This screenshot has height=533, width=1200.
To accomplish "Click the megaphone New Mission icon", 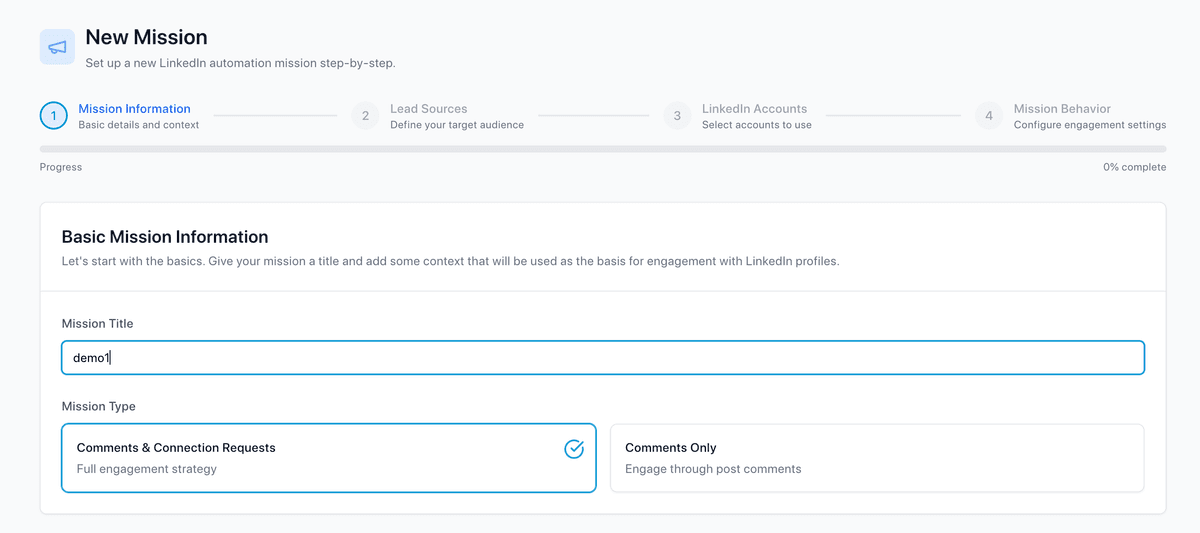I will [x=58, y=47].
